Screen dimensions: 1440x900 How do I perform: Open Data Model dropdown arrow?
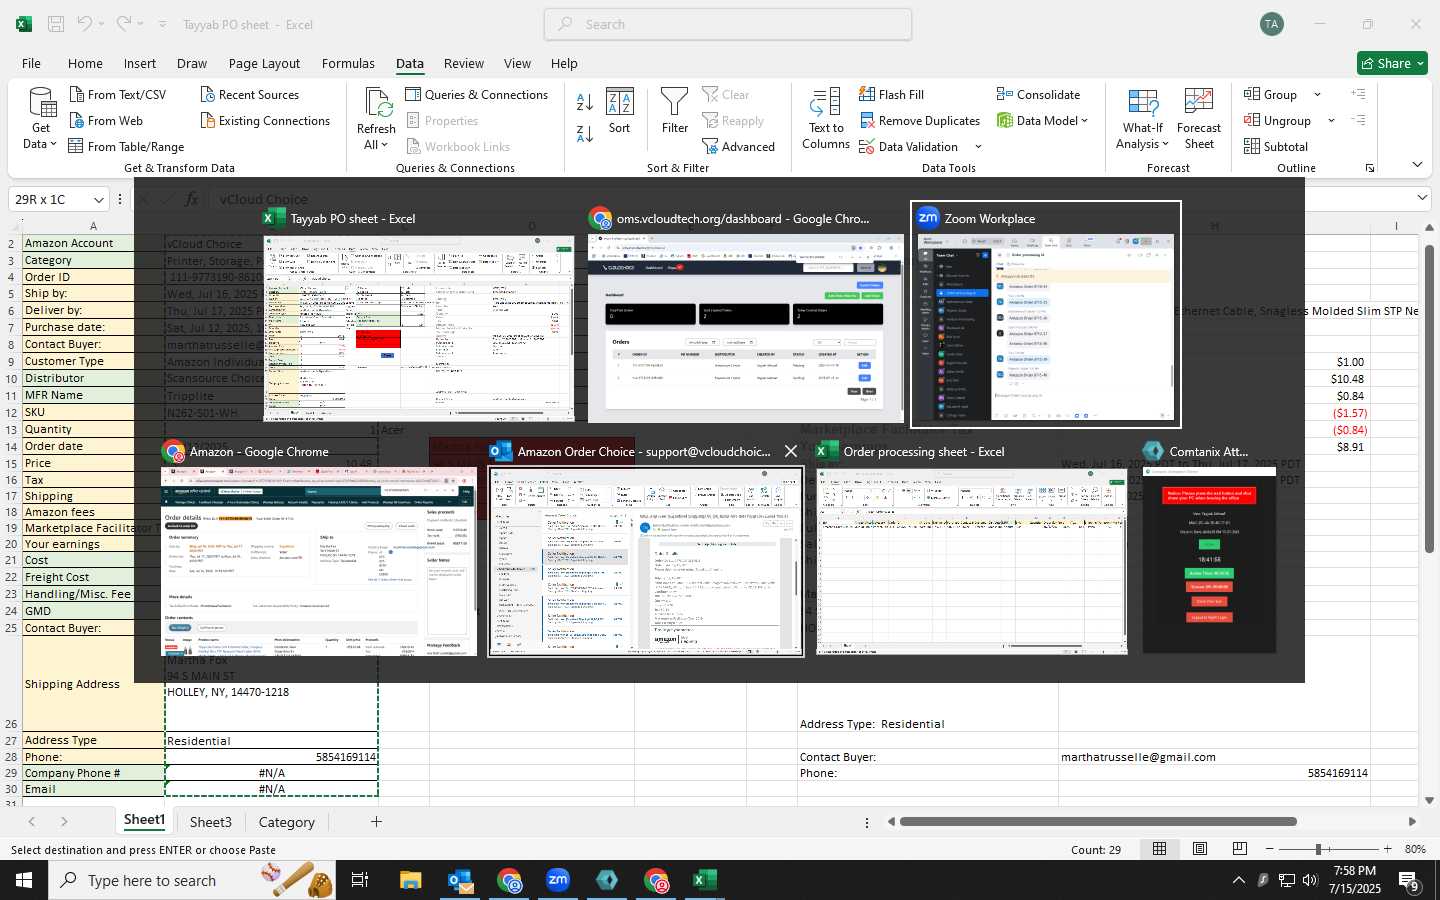[x=1084, y=120]
